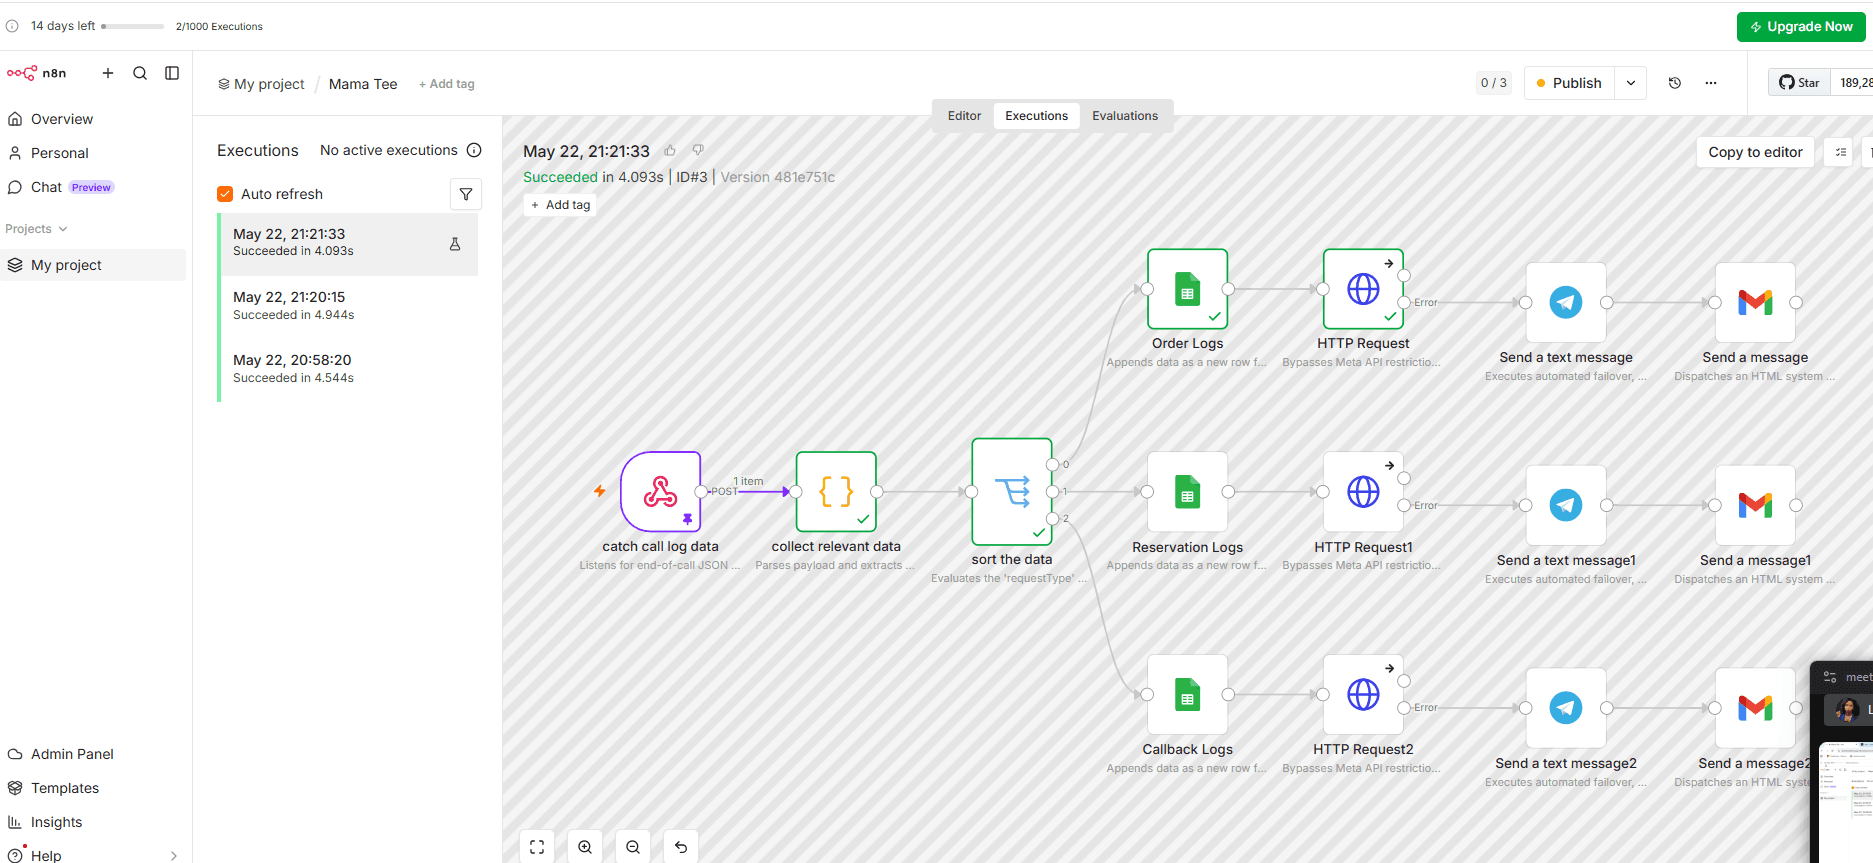Click the GitHub Star button

click(1799, 83)
